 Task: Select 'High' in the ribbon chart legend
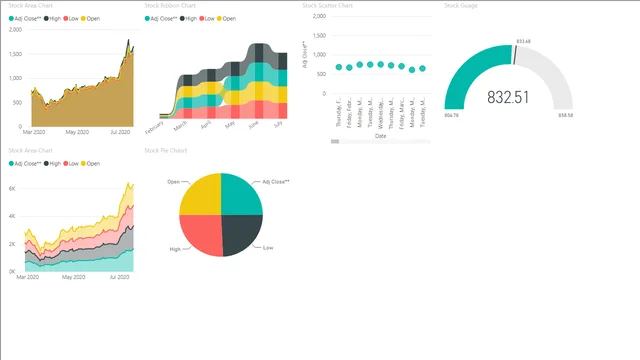(189, 18)
